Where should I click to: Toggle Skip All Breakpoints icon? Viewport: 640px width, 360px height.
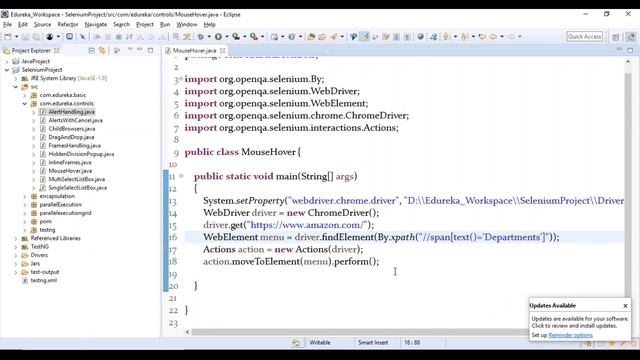(82, 37)
